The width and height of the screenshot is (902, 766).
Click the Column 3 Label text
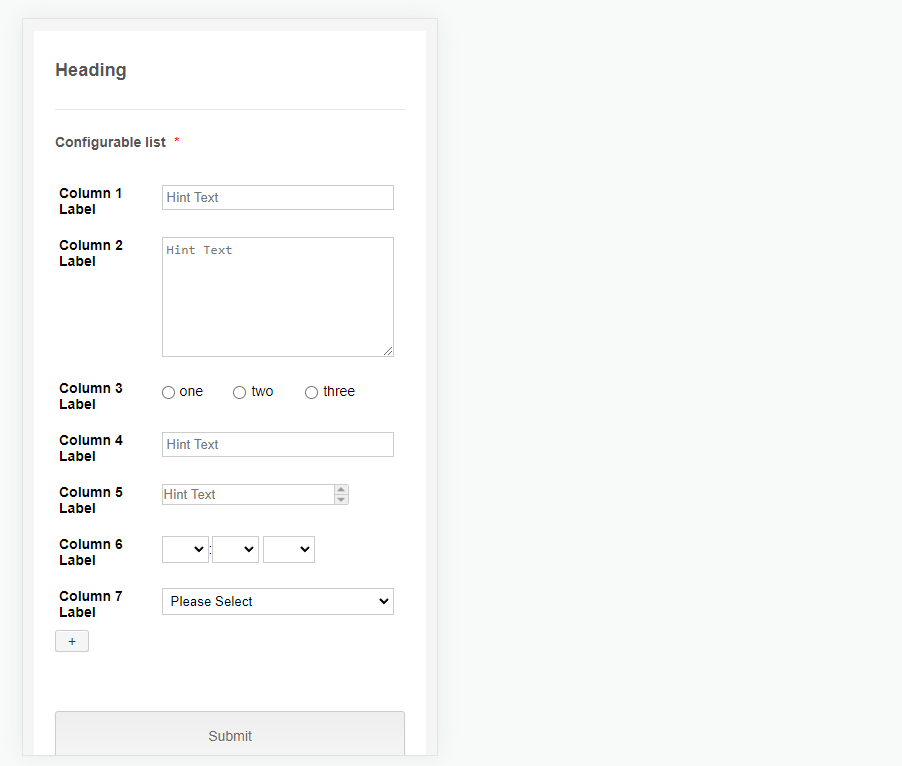click(x=91, y=396)
